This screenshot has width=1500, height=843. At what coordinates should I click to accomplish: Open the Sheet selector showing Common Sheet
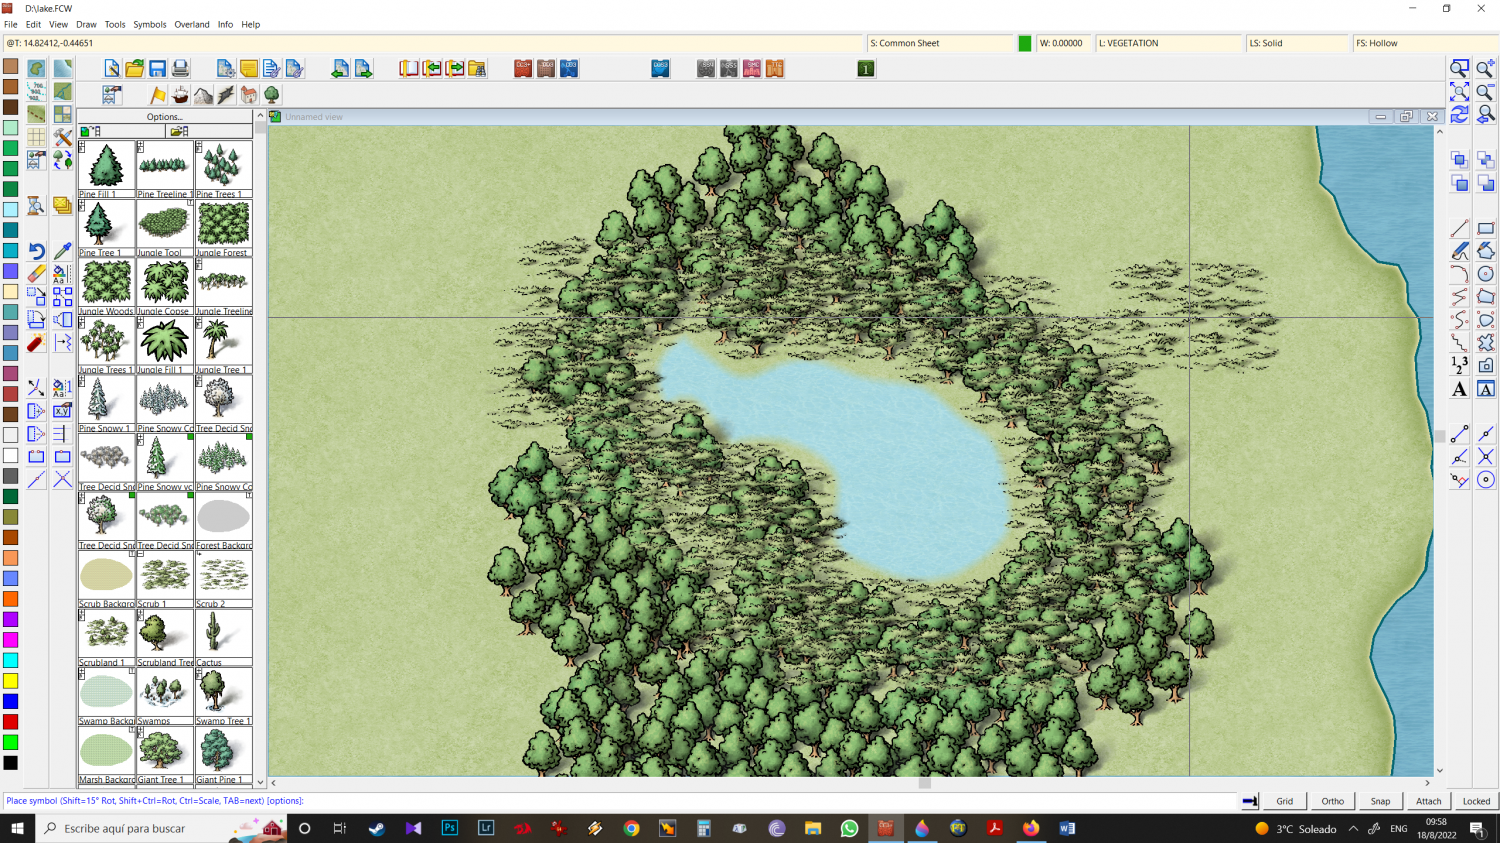(x=940, y=43)
